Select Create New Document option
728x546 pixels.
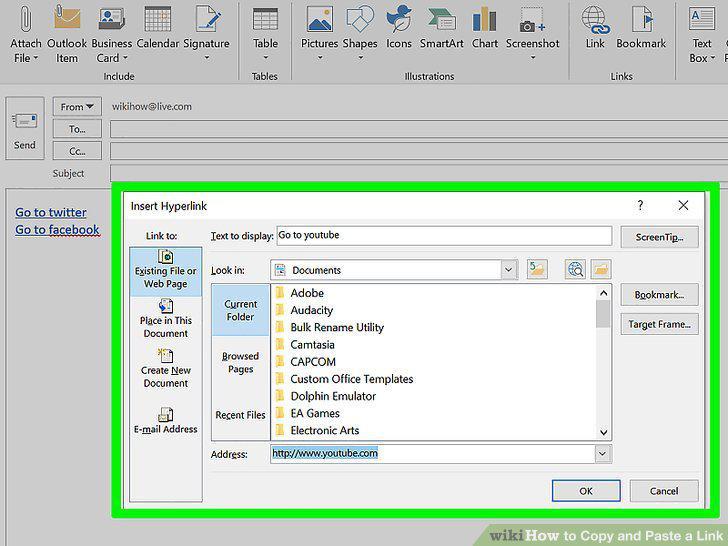(x=166, y=369)
